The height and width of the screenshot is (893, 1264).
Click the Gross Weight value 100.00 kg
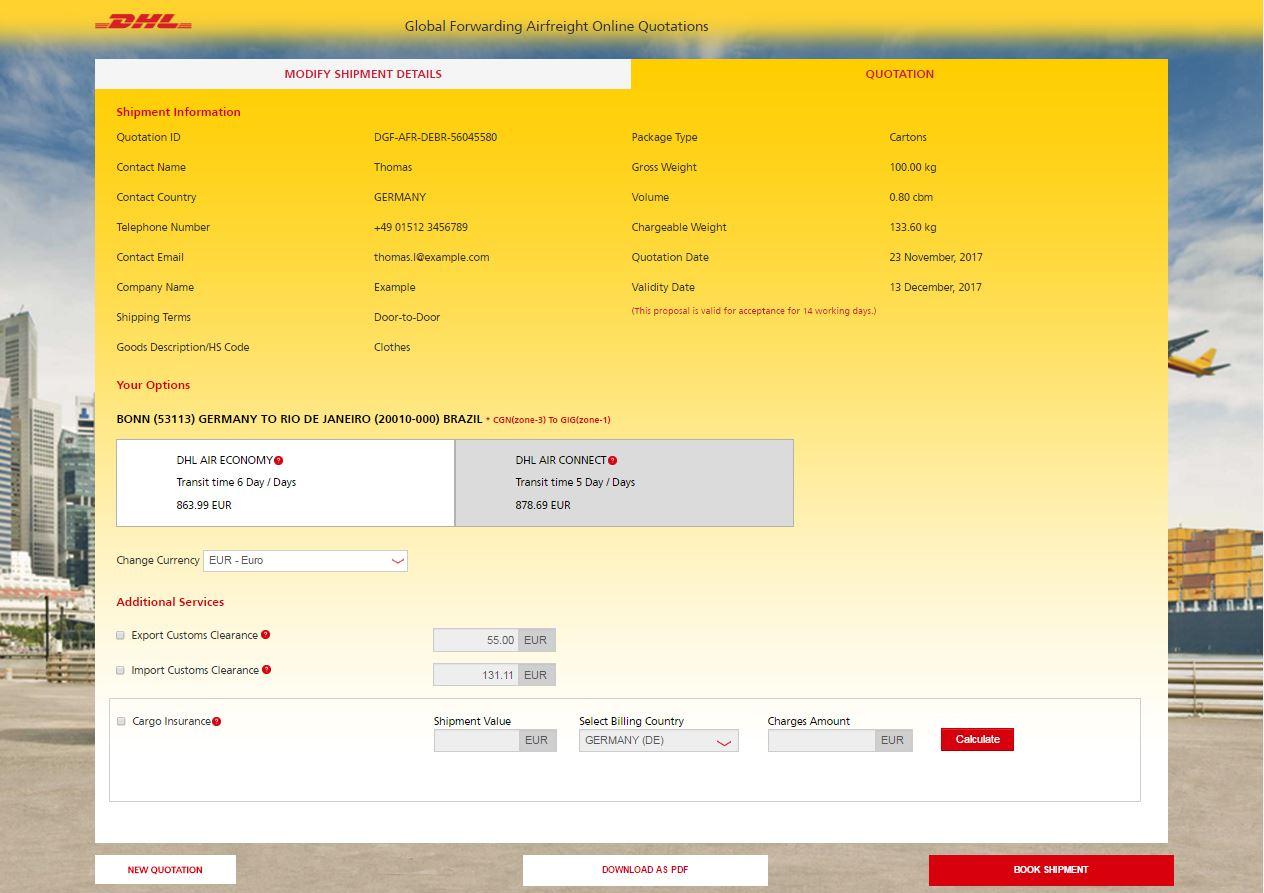tap(913, 168)
